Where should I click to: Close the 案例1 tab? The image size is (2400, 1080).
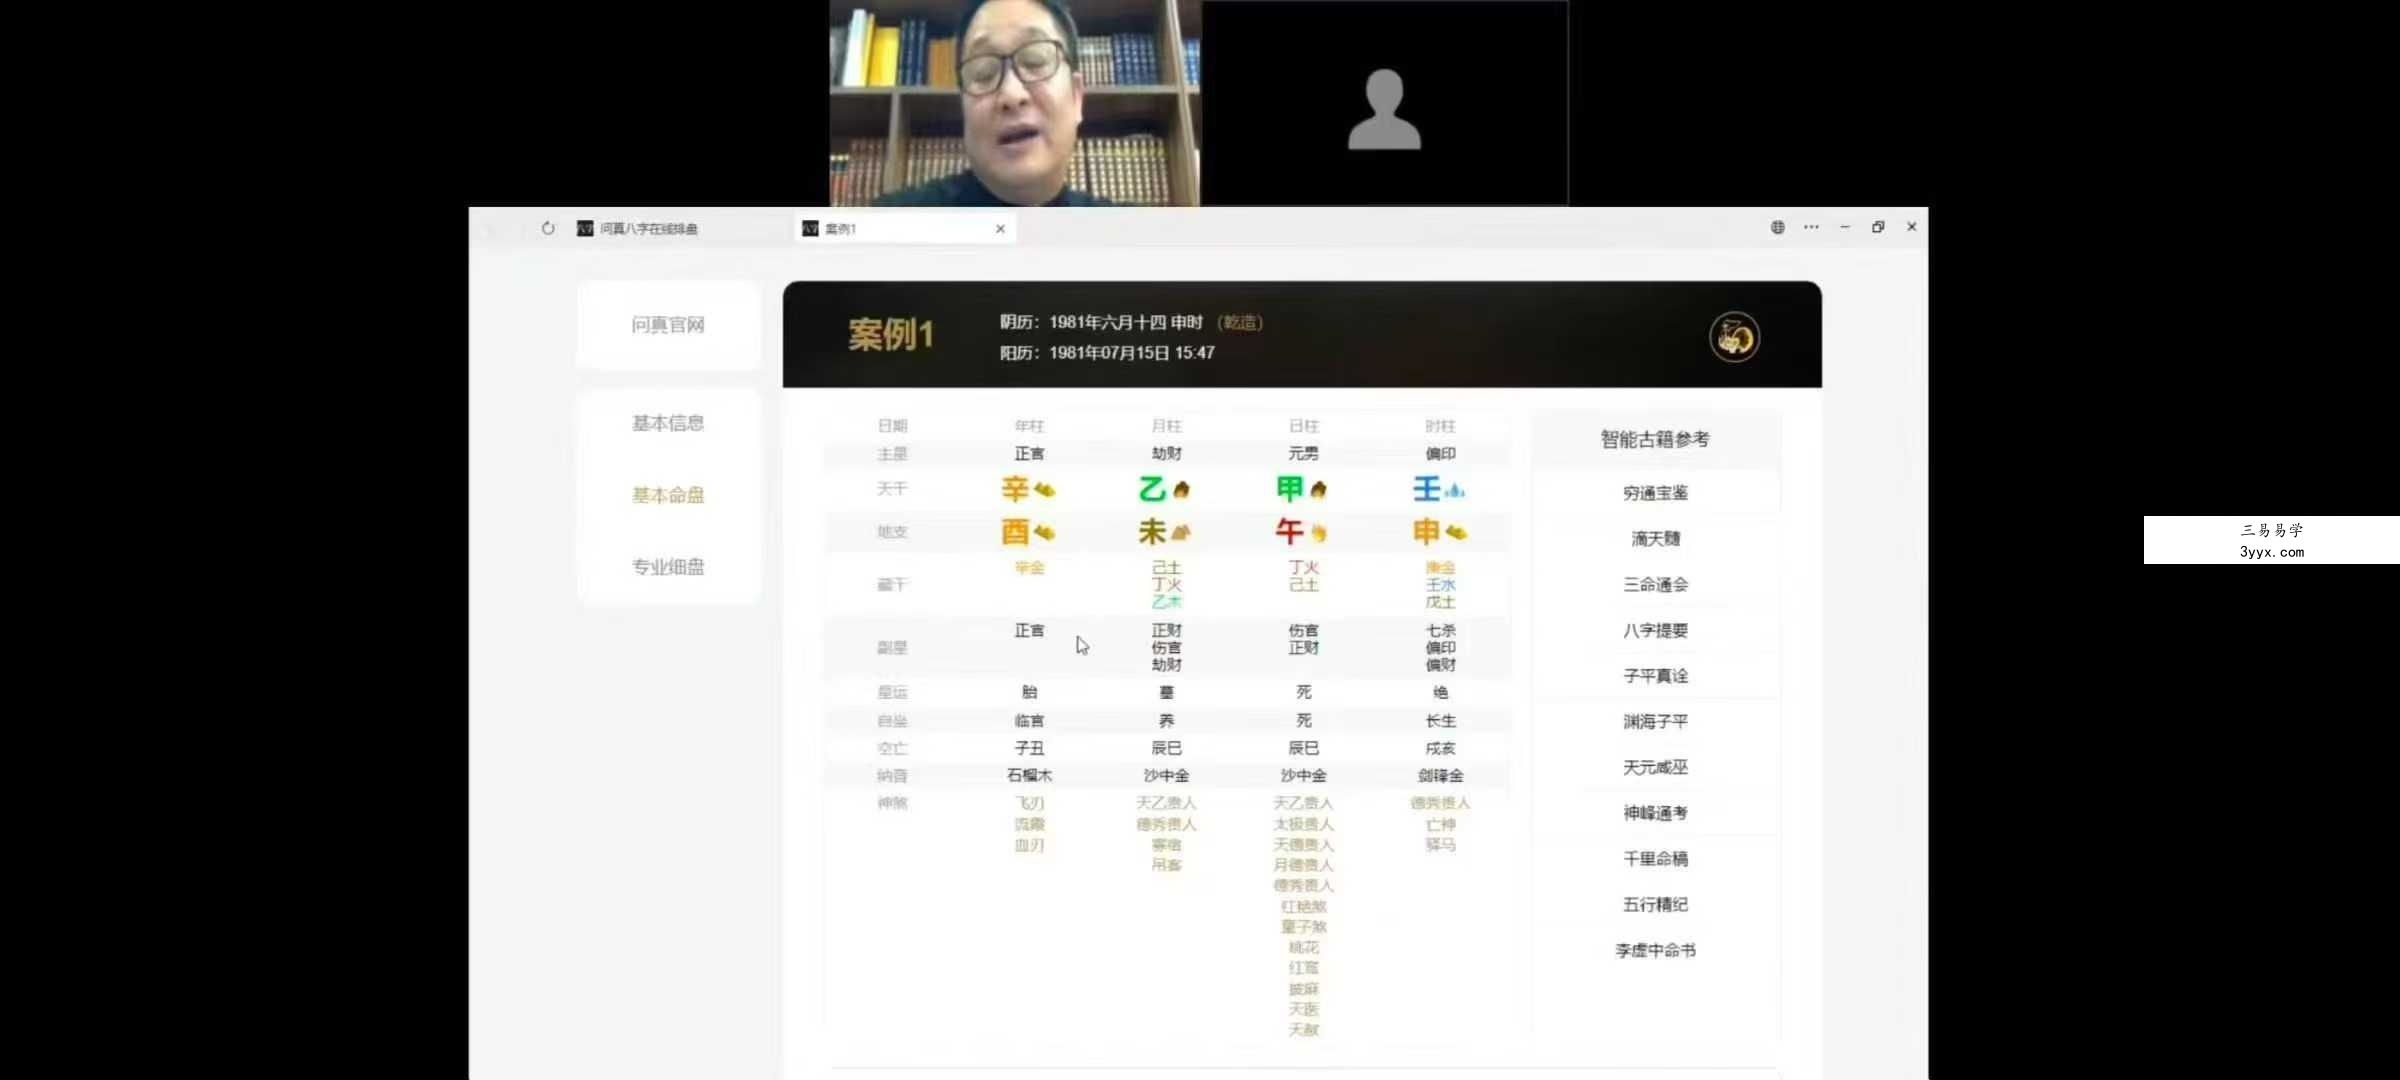pos(1000,229)
